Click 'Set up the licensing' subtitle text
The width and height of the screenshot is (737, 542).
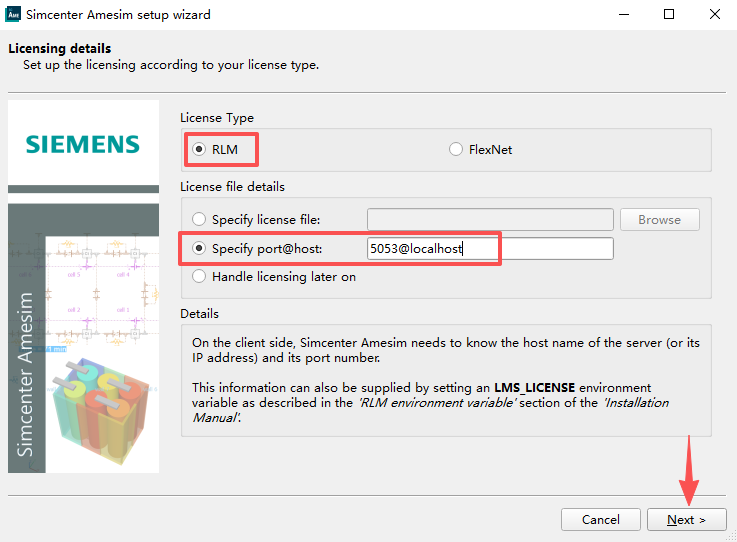(x=171, y=65)
